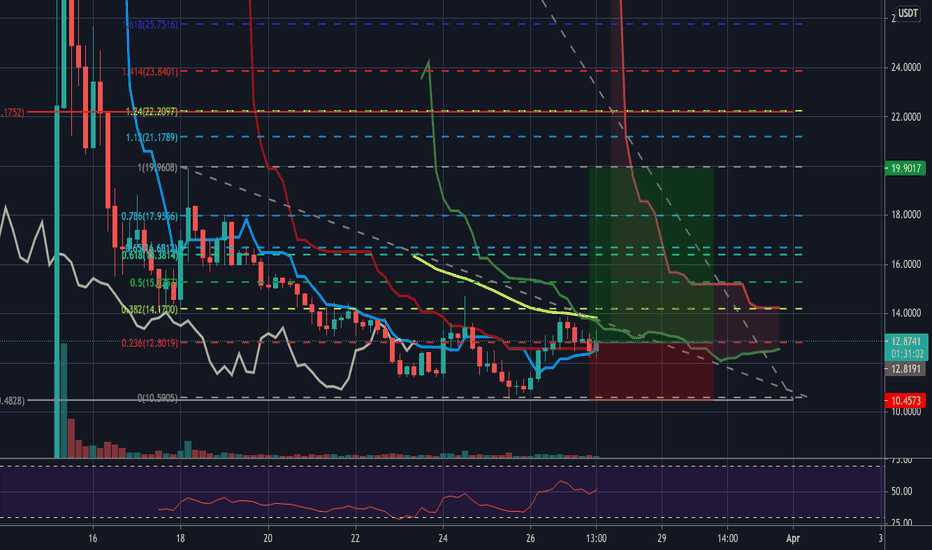Click date 29 on the time axis

[662, 538]
